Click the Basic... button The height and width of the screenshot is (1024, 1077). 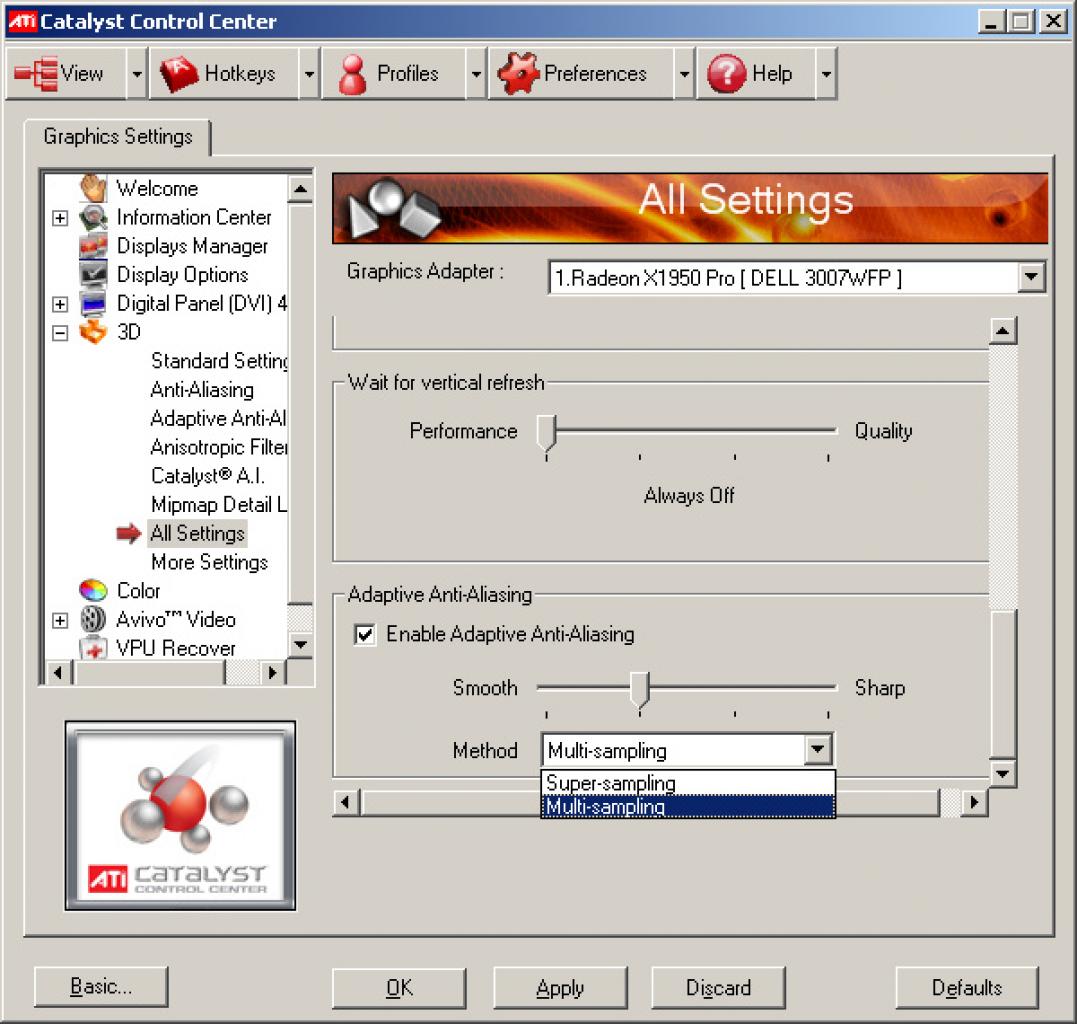coord(101,986)
